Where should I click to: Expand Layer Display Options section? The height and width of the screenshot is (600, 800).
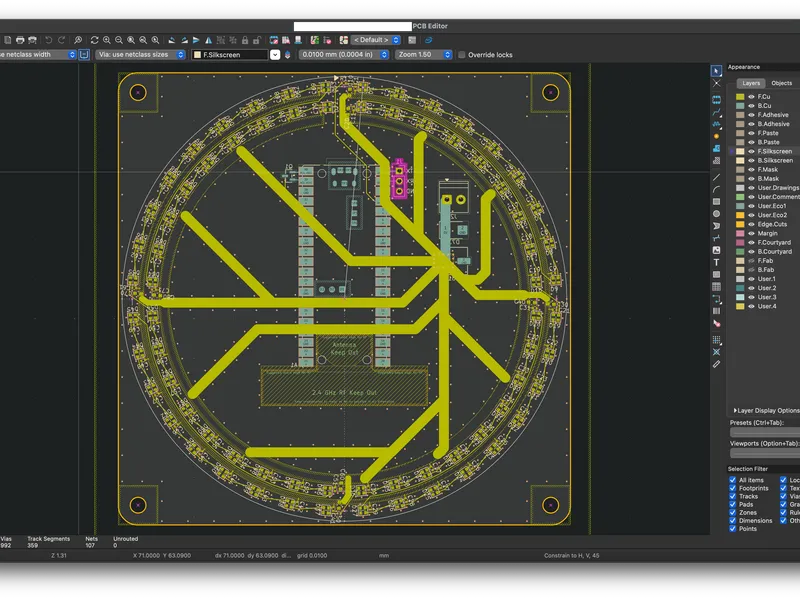[765, 410]
